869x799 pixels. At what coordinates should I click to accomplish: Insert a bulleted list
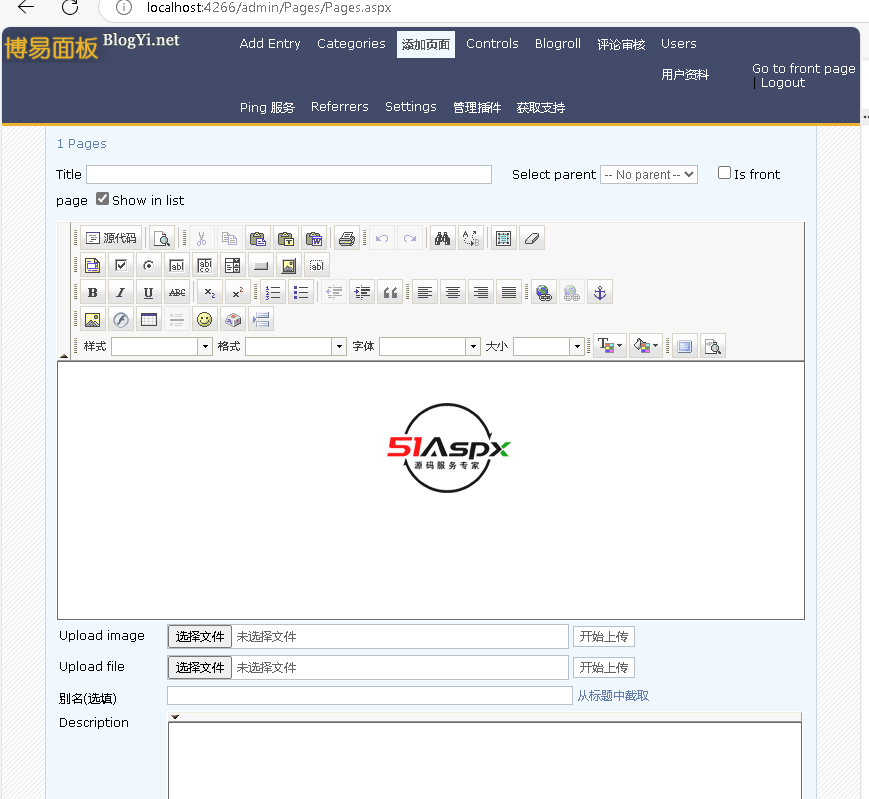point(301,293)
